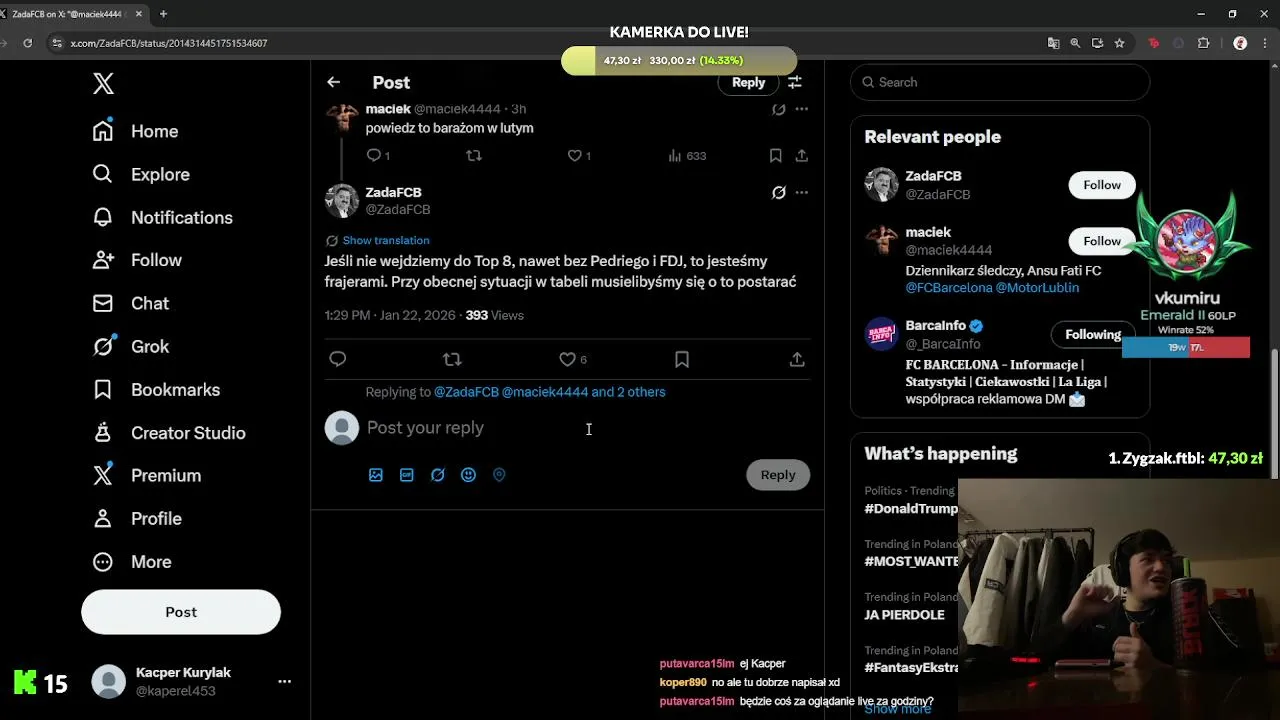Open the Premium page
Viewport: 1280px width, 720px height.
click(x=147, y=475)
